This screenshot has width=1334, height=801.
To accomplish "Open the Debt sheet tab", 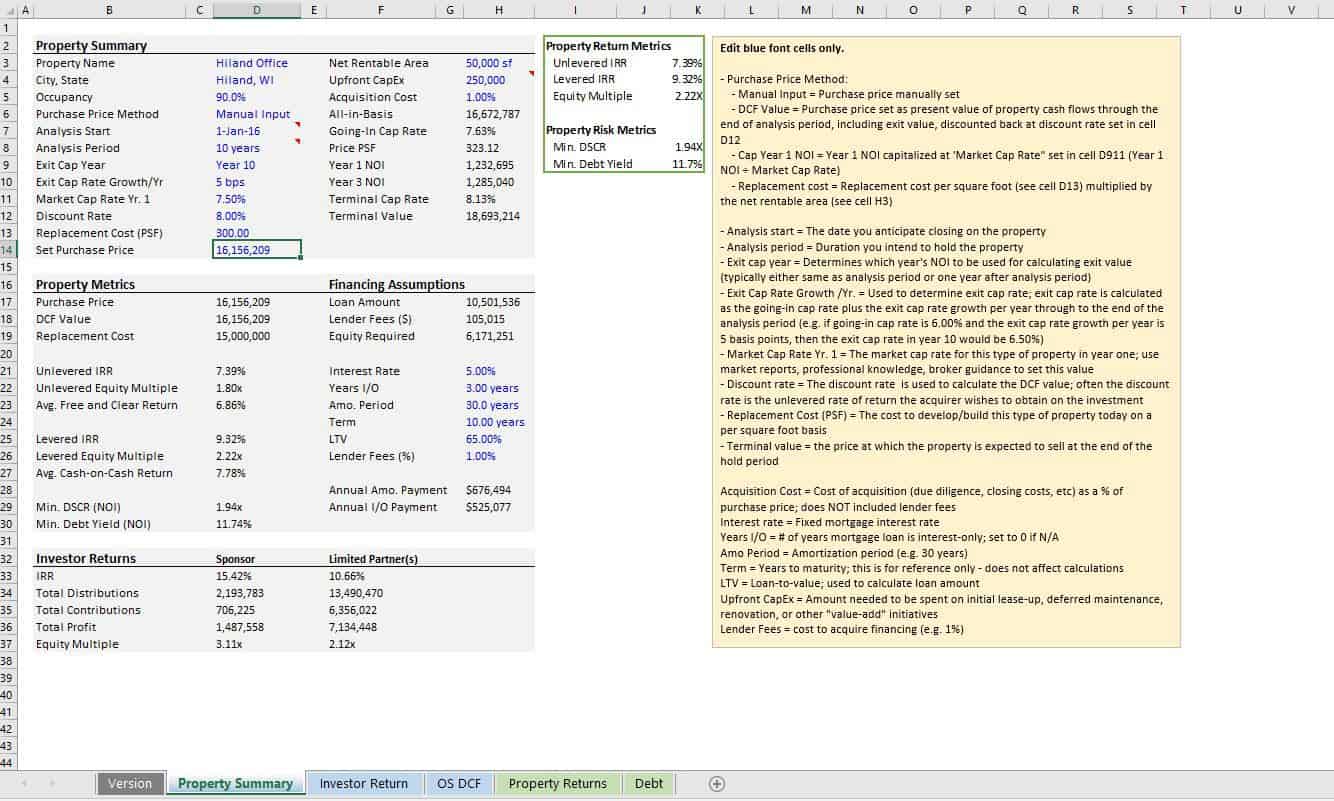I will coord(648,784).
